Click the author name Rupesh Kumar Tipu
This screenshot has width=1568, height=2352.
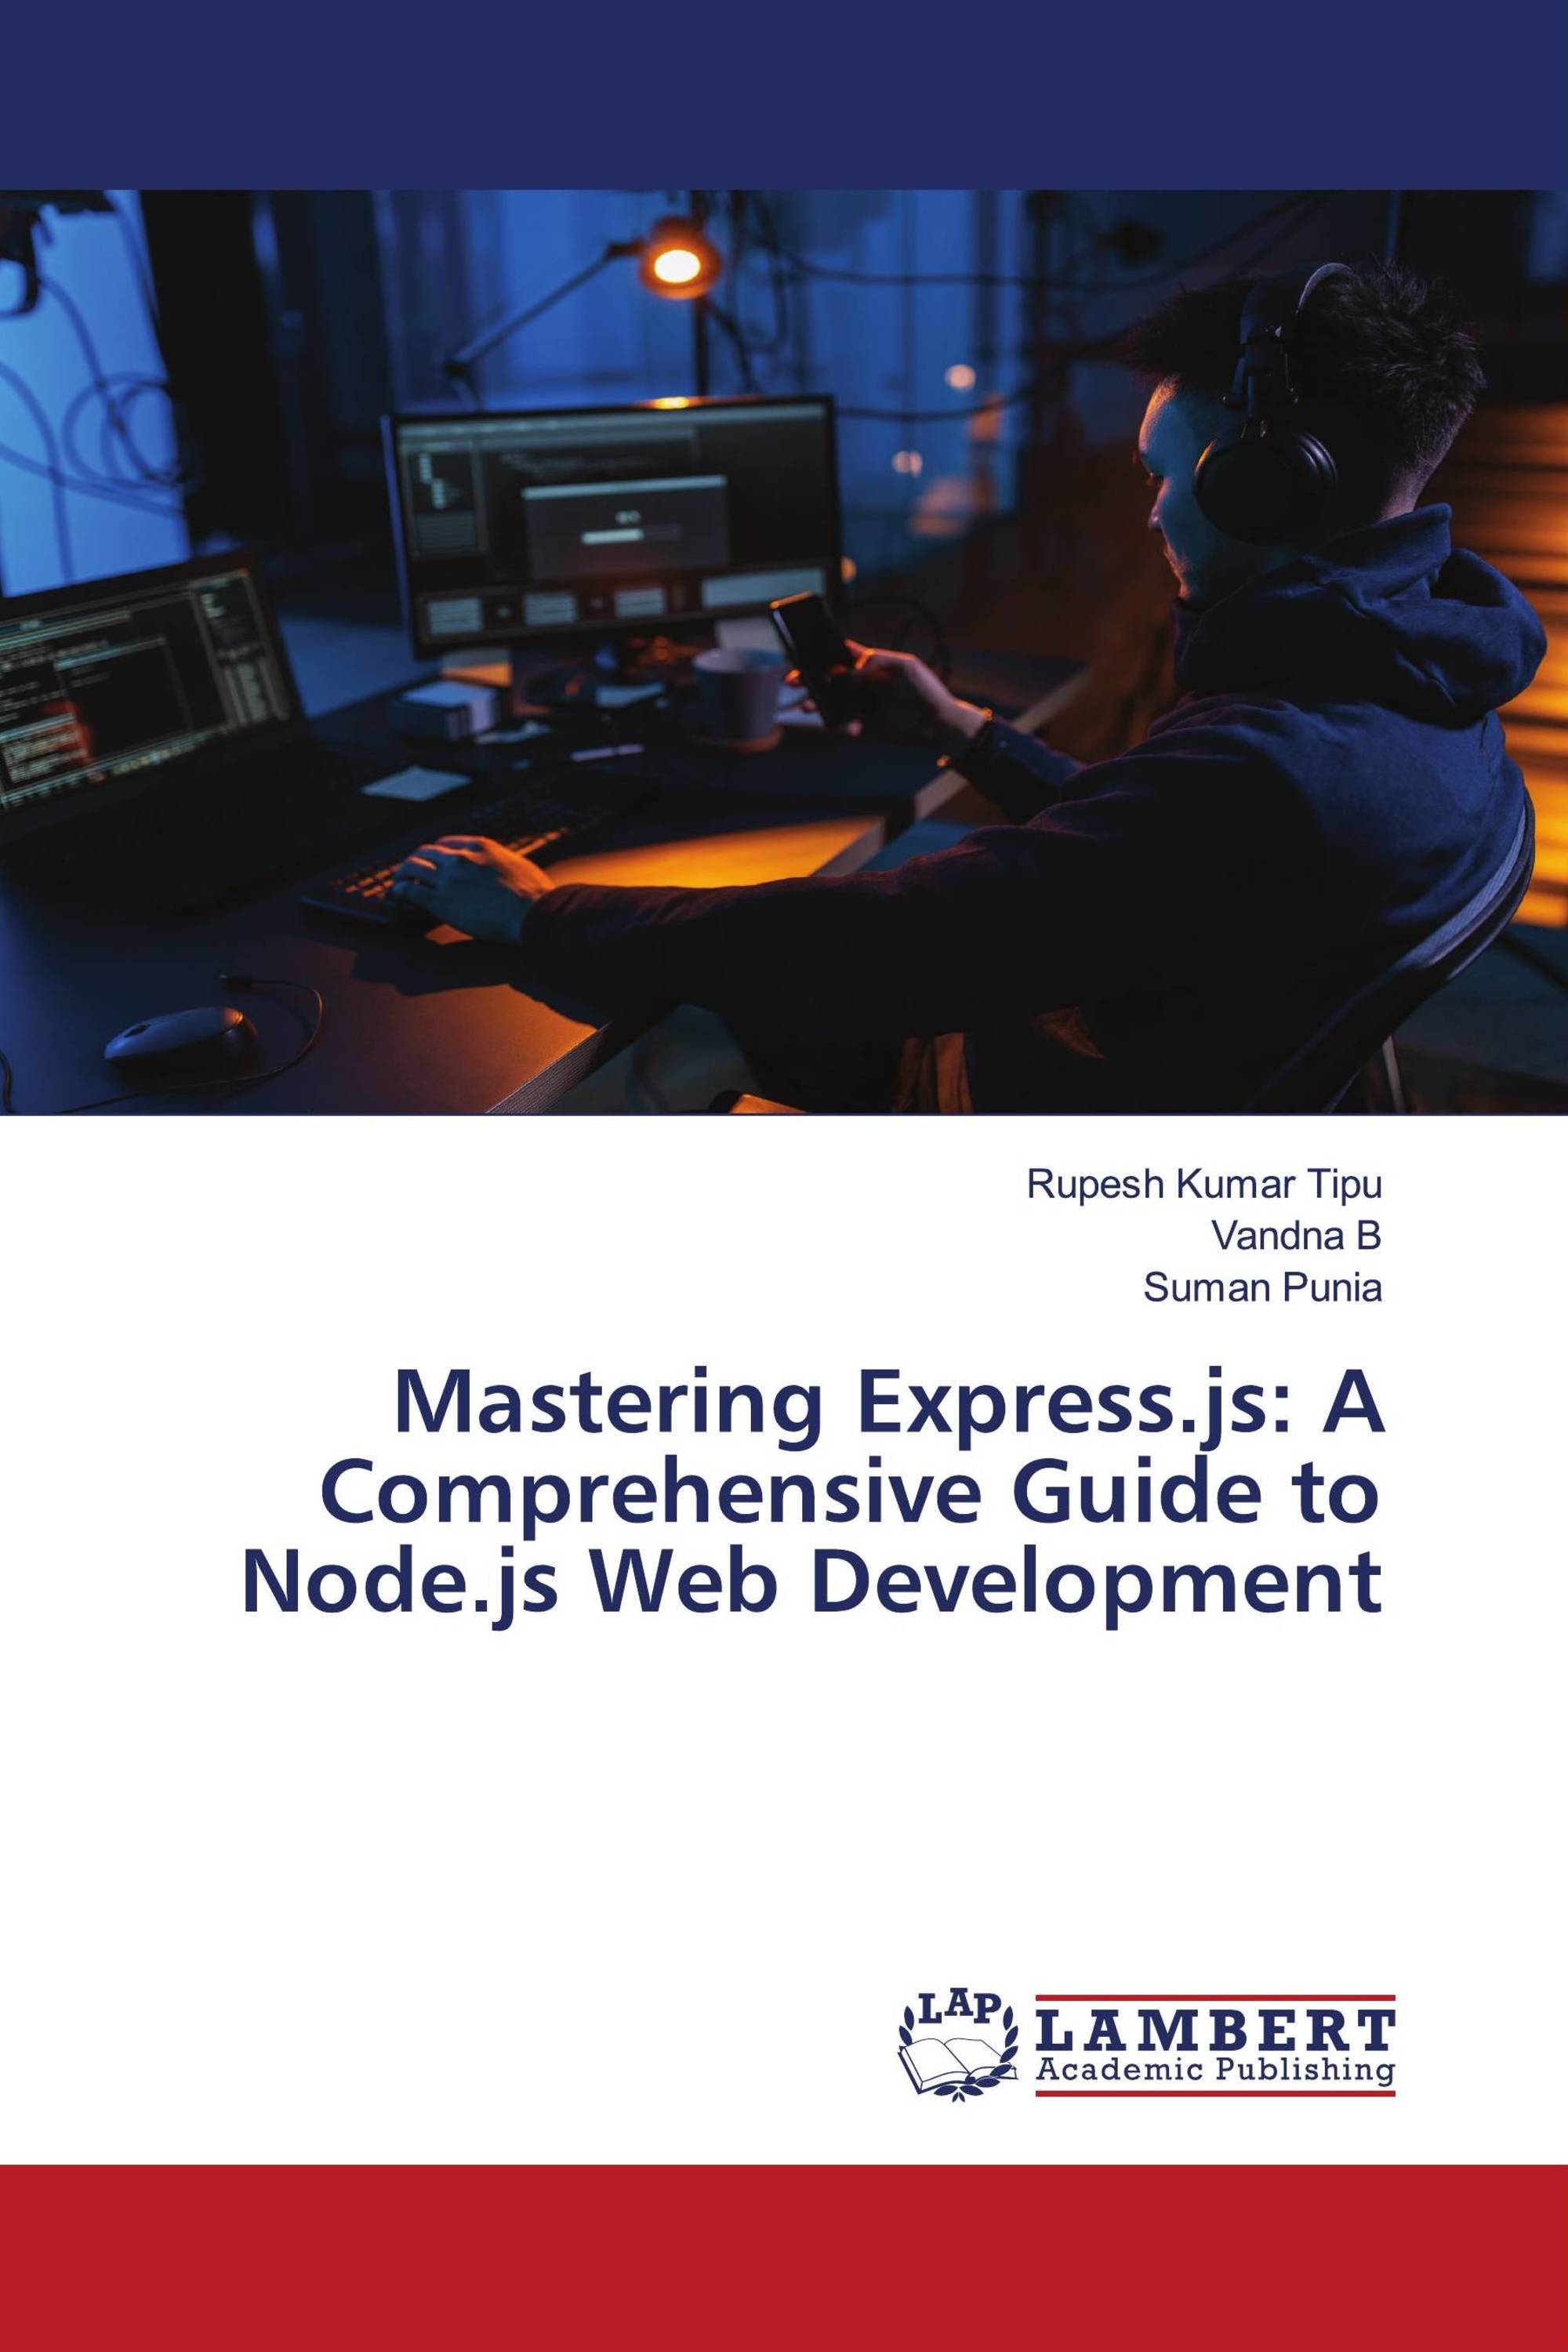[x=1205, y=1185]
